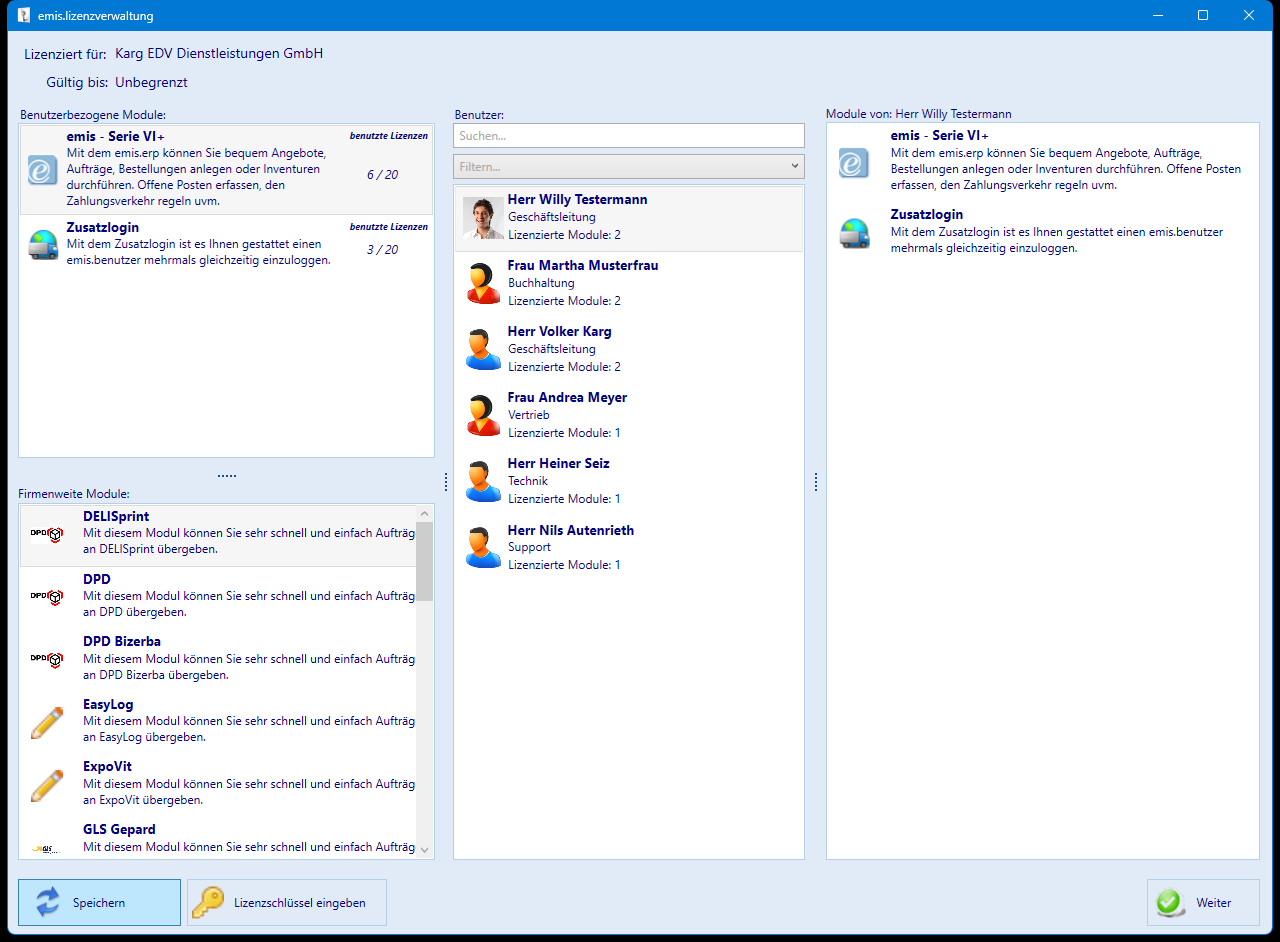Click the EasyLog pencil icon
This screenshot has width=1280, height=942.
pos(47,722)
